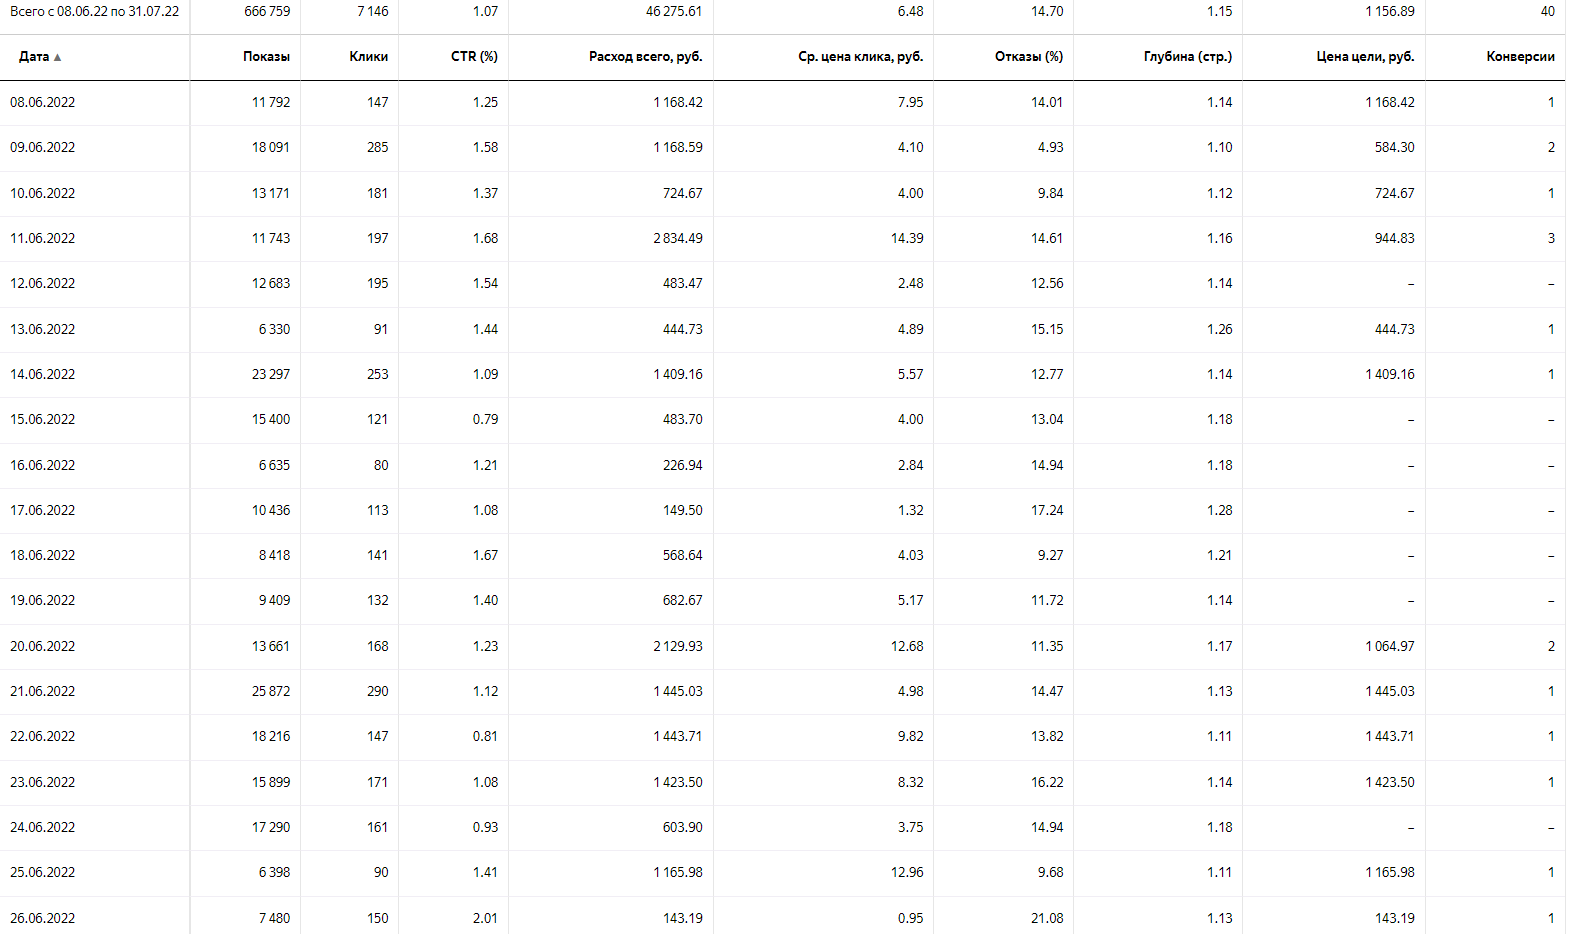Sort table by Показы column header
Image resolution: width=1571 pixels, height=934 pixels.
click(266, 57)
